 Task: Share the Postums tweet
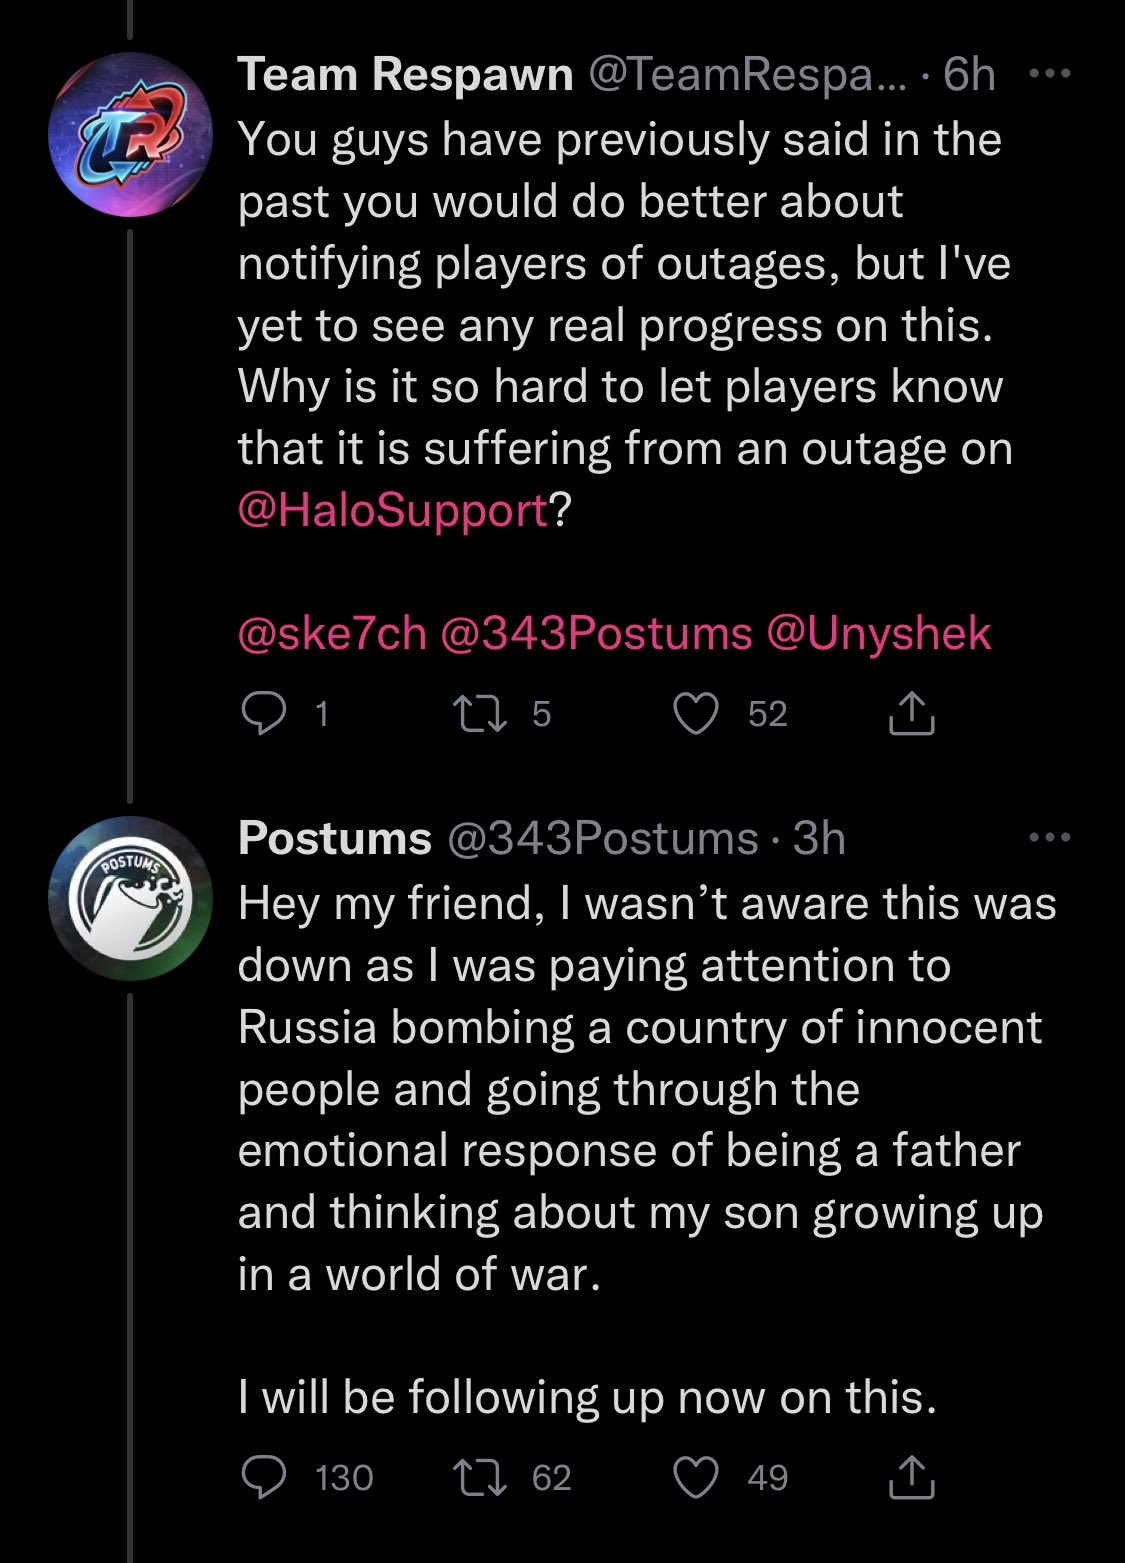911,1477
